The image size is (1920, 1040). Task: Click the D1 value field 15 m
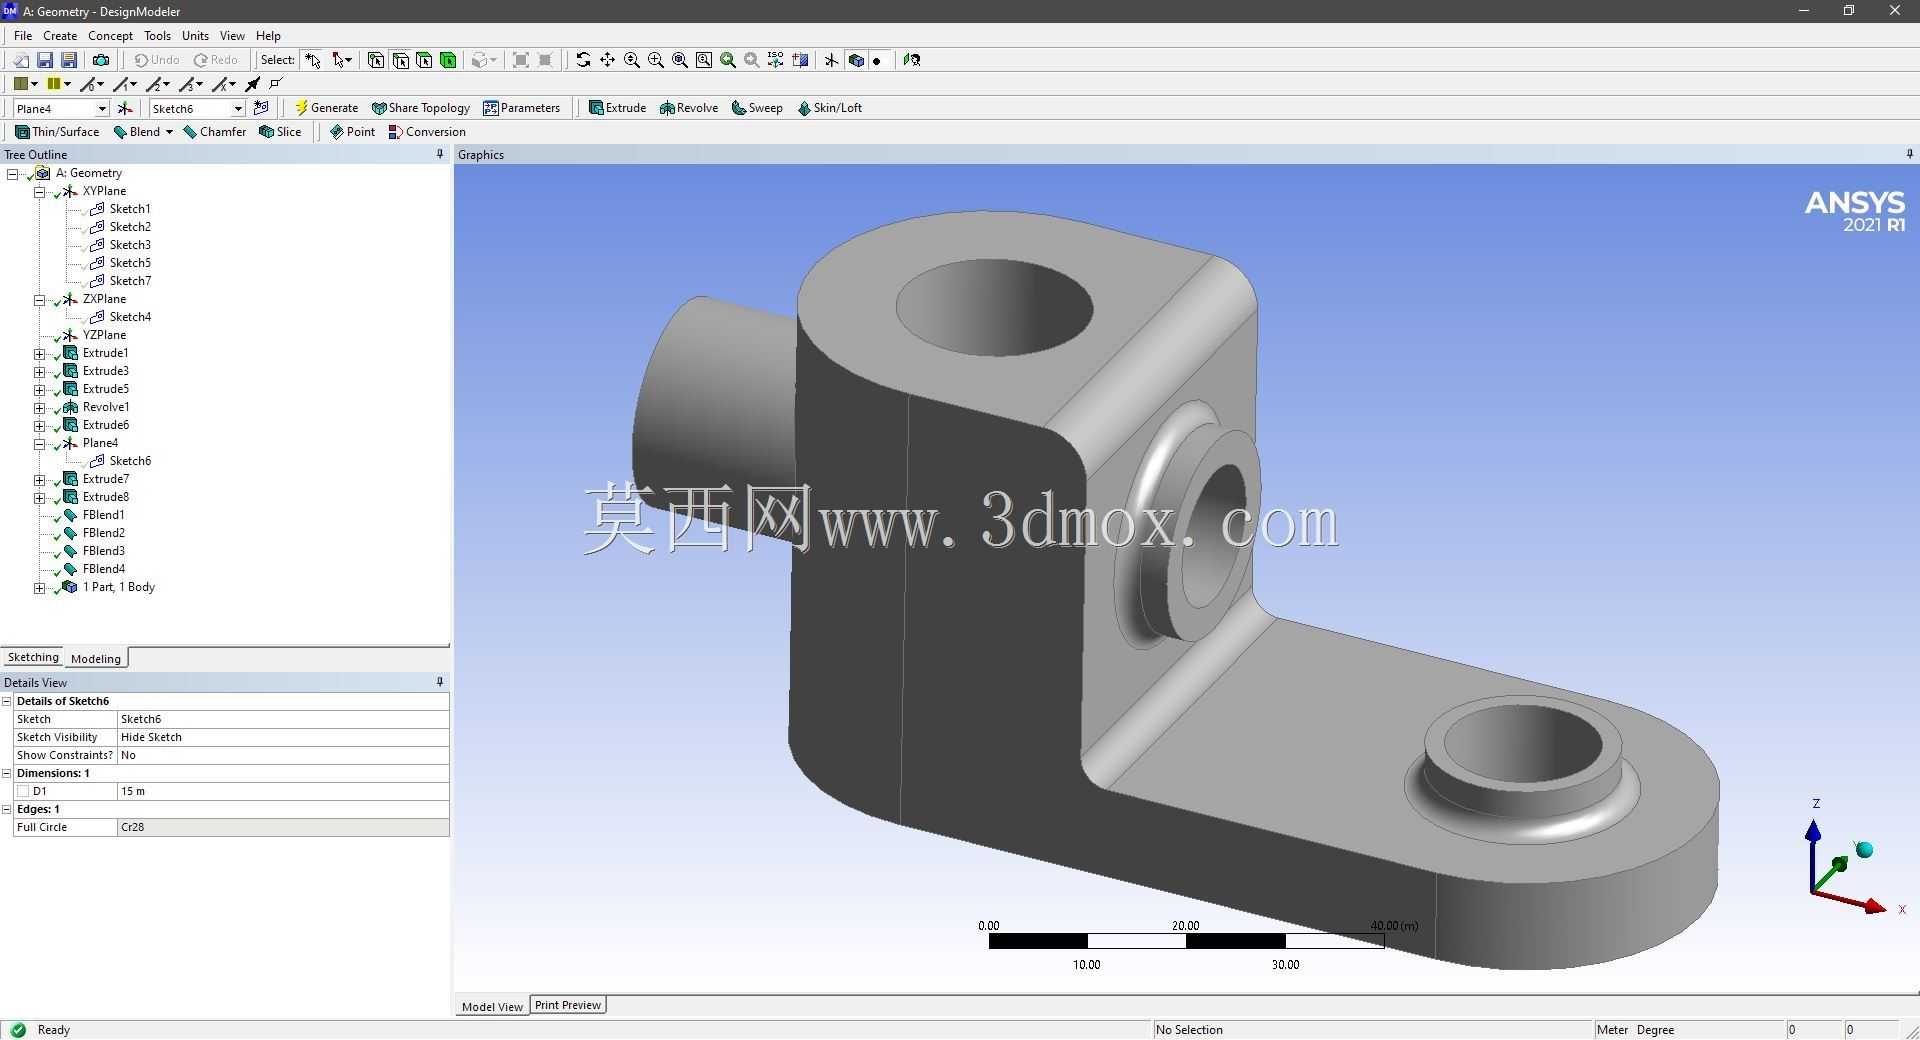coord(283,791)
